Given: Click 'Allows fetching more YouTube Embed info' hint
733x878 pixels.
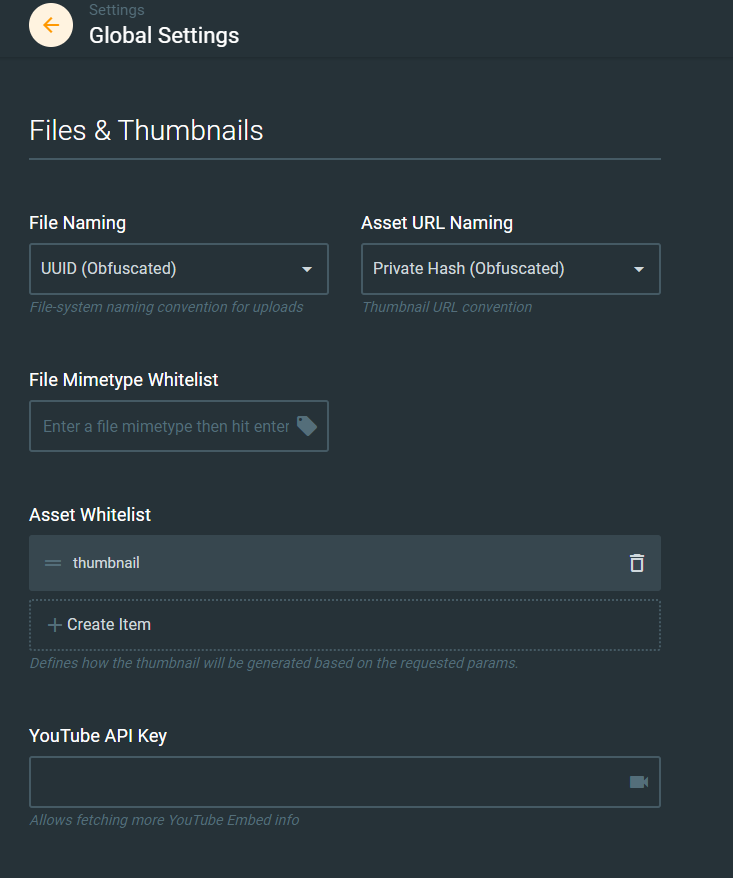Looking at the screenshot, I should tap(165, 820).
